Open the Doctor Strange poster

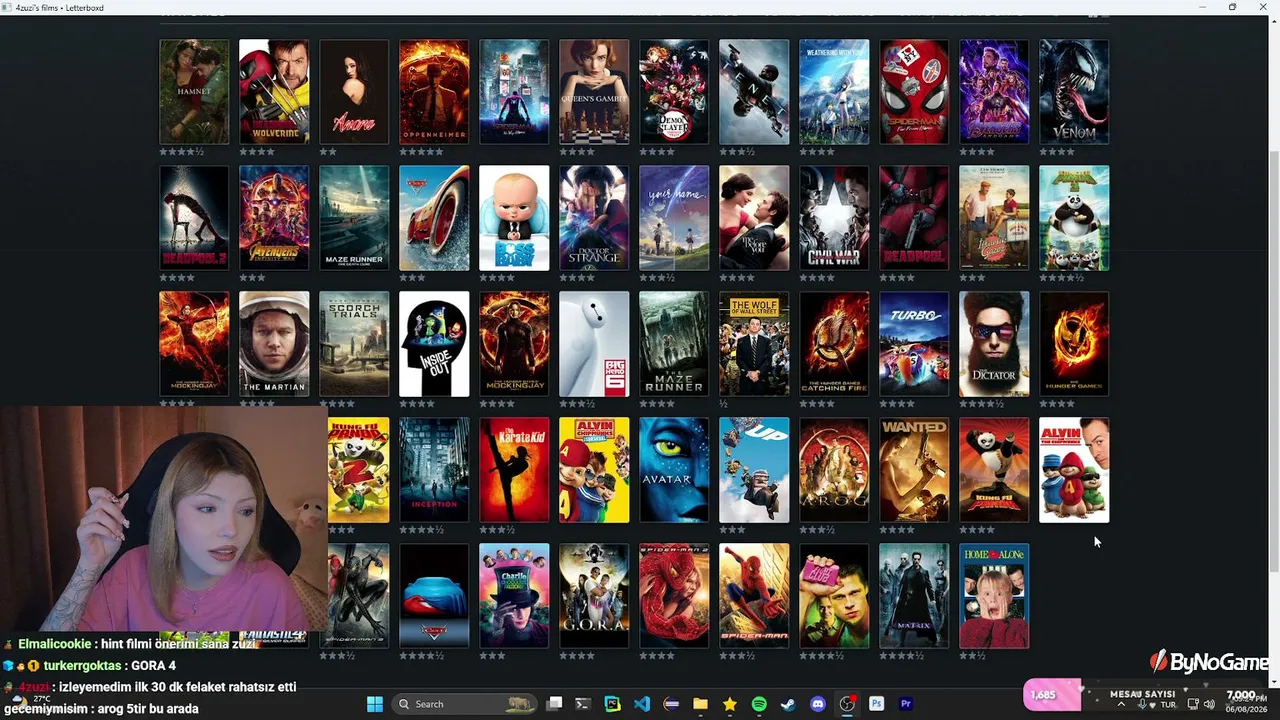[594, 218]
